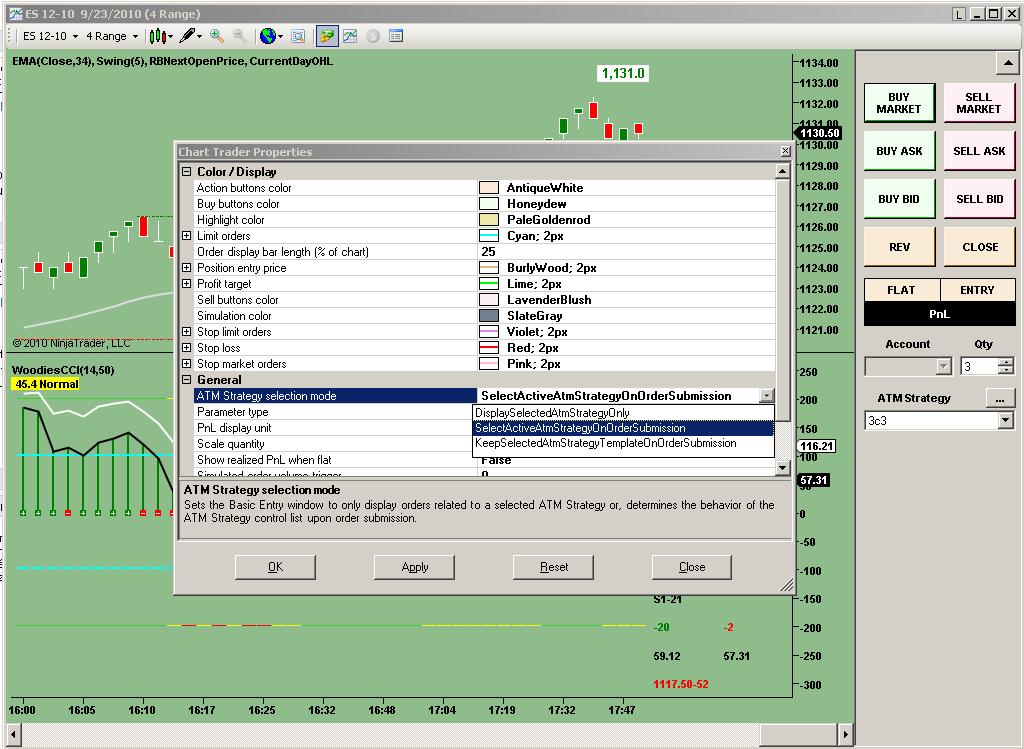Viewport: 1024px width, 749px height.
Task: Choose KeepSelectedAtmStrategyTemplateOnOrderSubmission option
Action: [x=605, y=443]
